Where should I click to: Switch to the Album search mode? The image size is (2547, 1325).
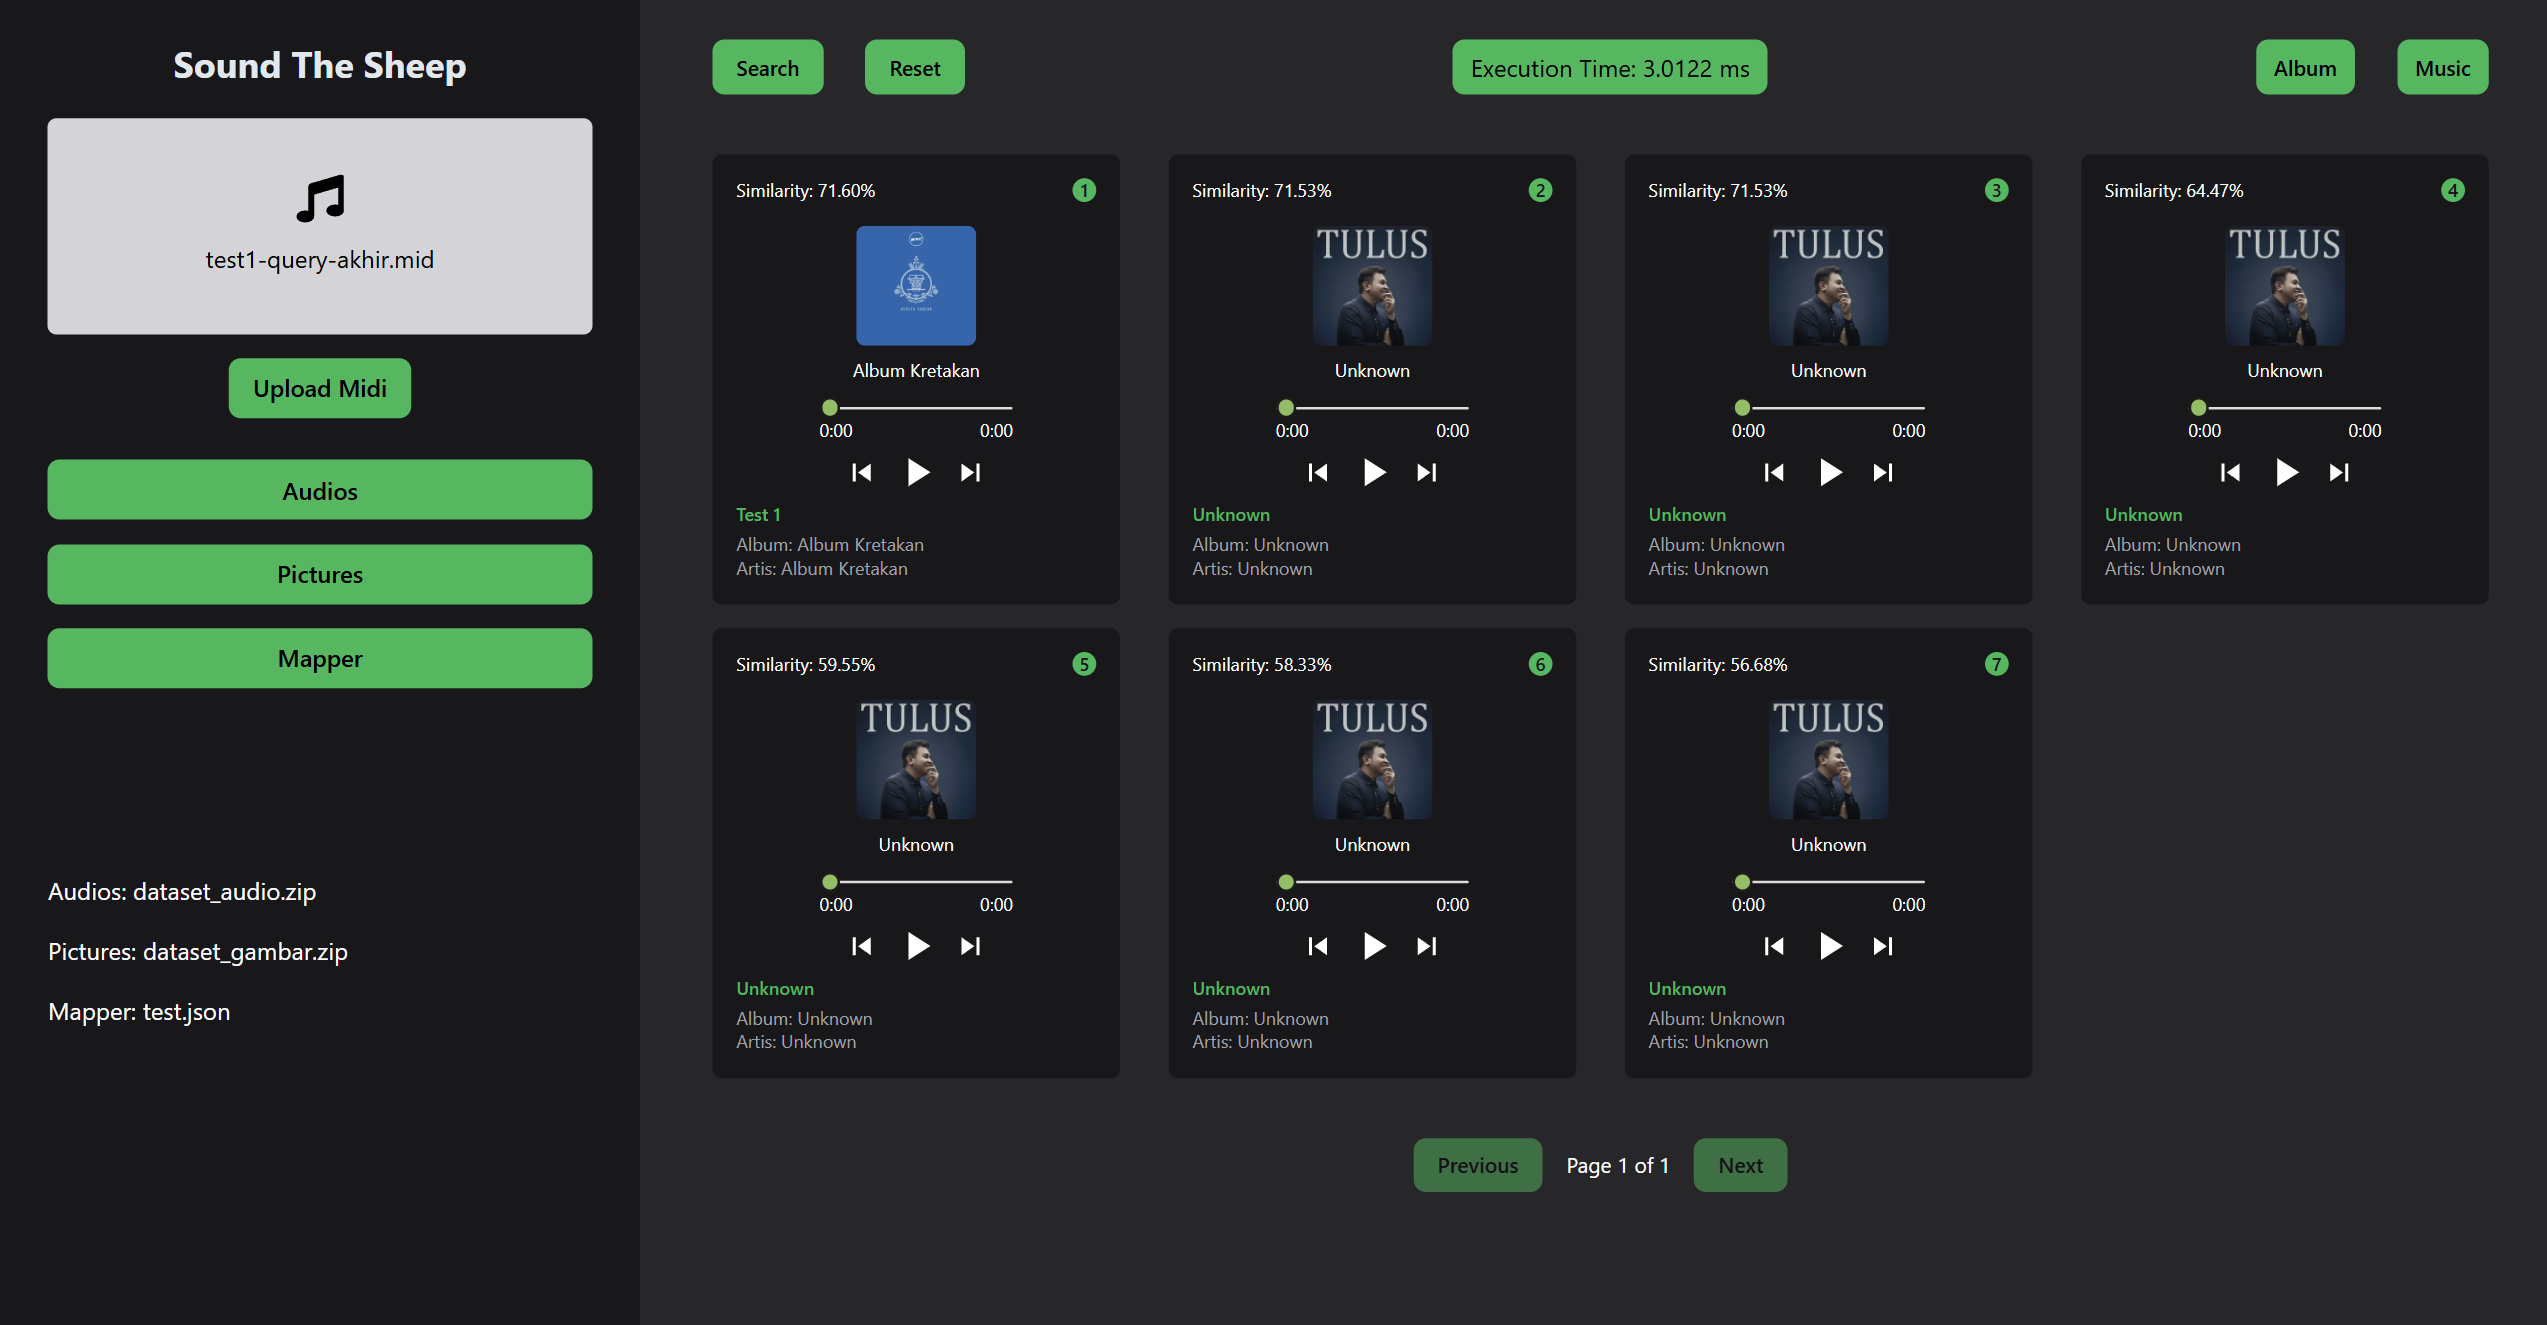[2304, 67]
